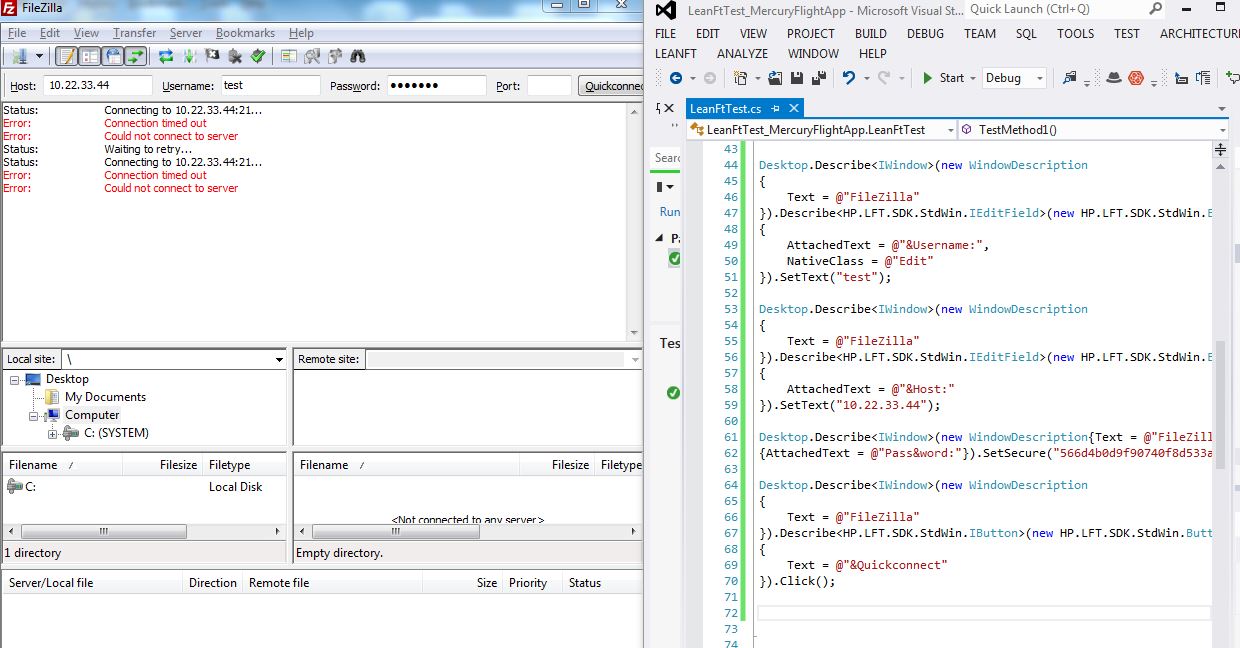Click message log scroll down arrow
The width and height of the screenshot is (1240, 648).
(x=633, y=333)
